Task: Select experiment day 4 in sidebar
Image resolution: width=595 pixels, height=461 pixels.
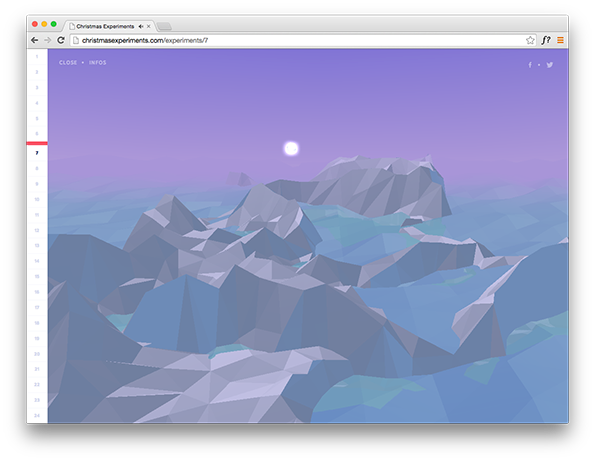Action: tap(37, 103)
